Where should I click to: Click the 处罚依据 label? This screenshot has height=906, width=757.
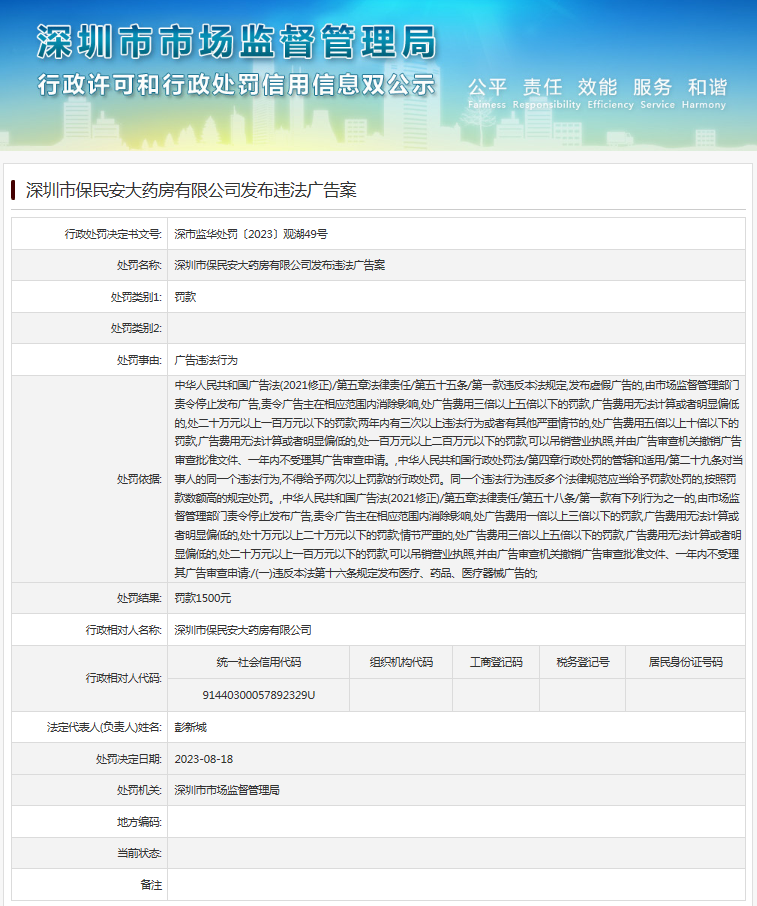[x=139, y=479]
